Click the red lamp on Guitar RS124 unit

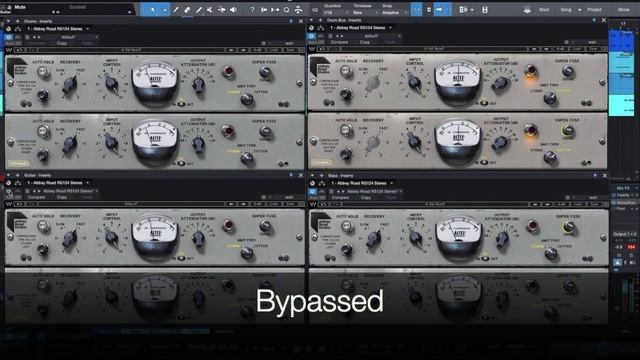click(x=228, y=225)
